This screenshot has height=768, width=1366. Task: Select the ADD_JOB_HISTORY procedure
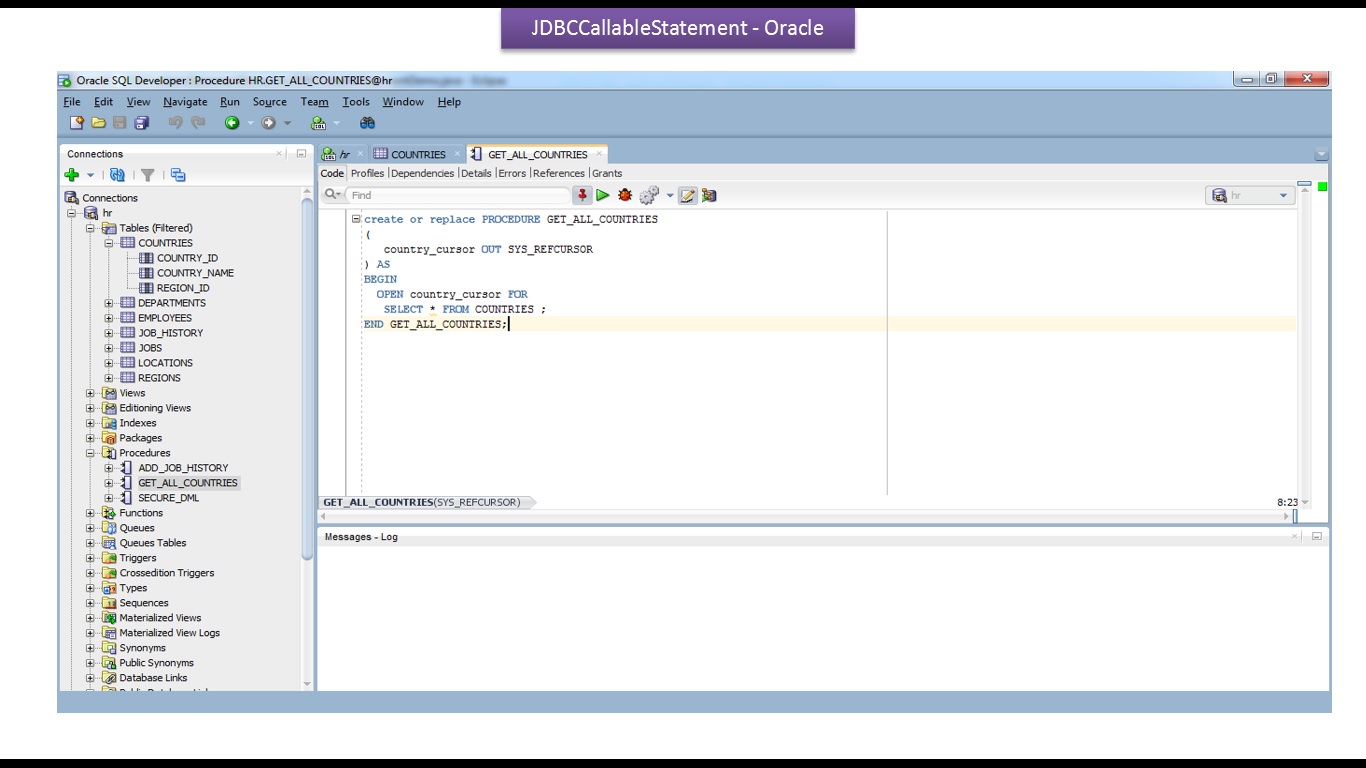(183, 468)
